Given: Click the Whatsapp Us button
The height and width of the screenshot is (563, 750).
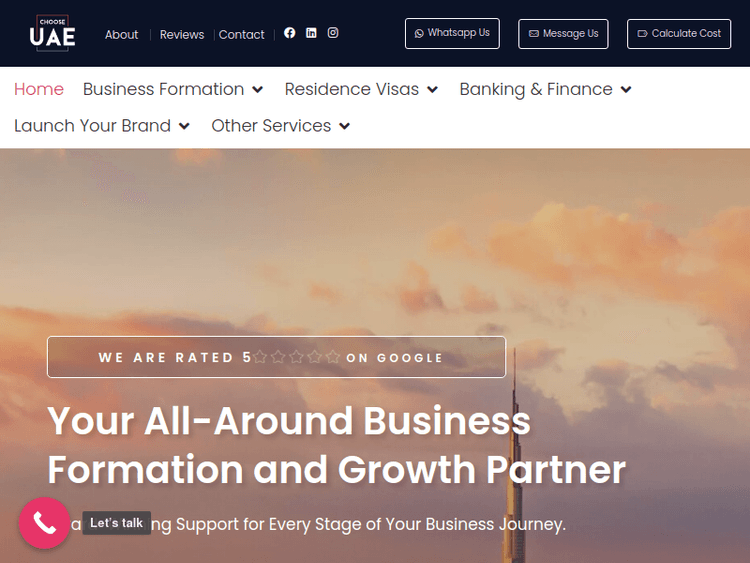Looking at the screenshot, I should (x=452, y=33).
